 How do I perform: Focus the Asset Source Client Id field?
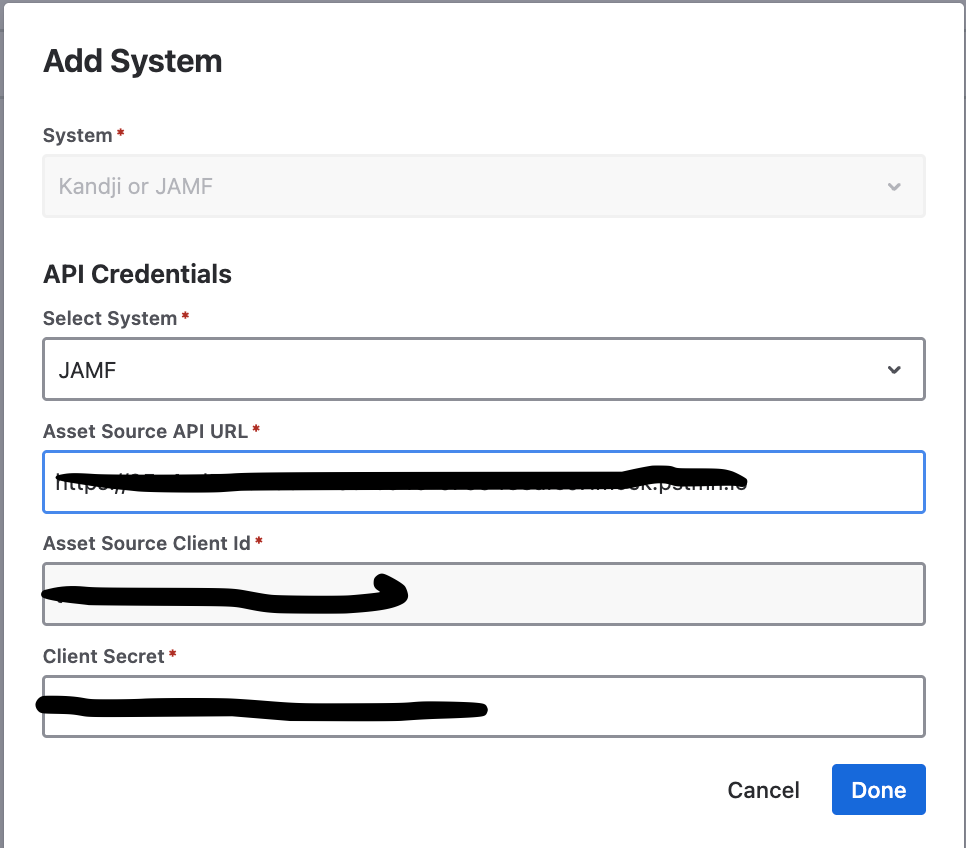[x=484, y=594]
